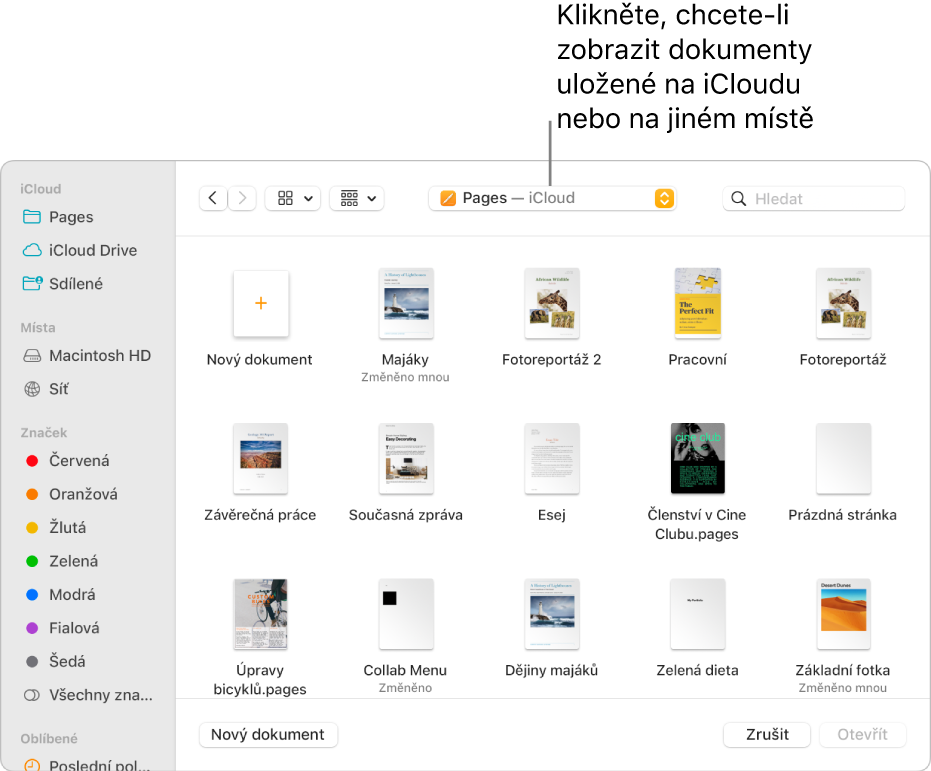Select the Závěrečná práce document thumbnail
931x771 pixels.
tap(261, 459)
